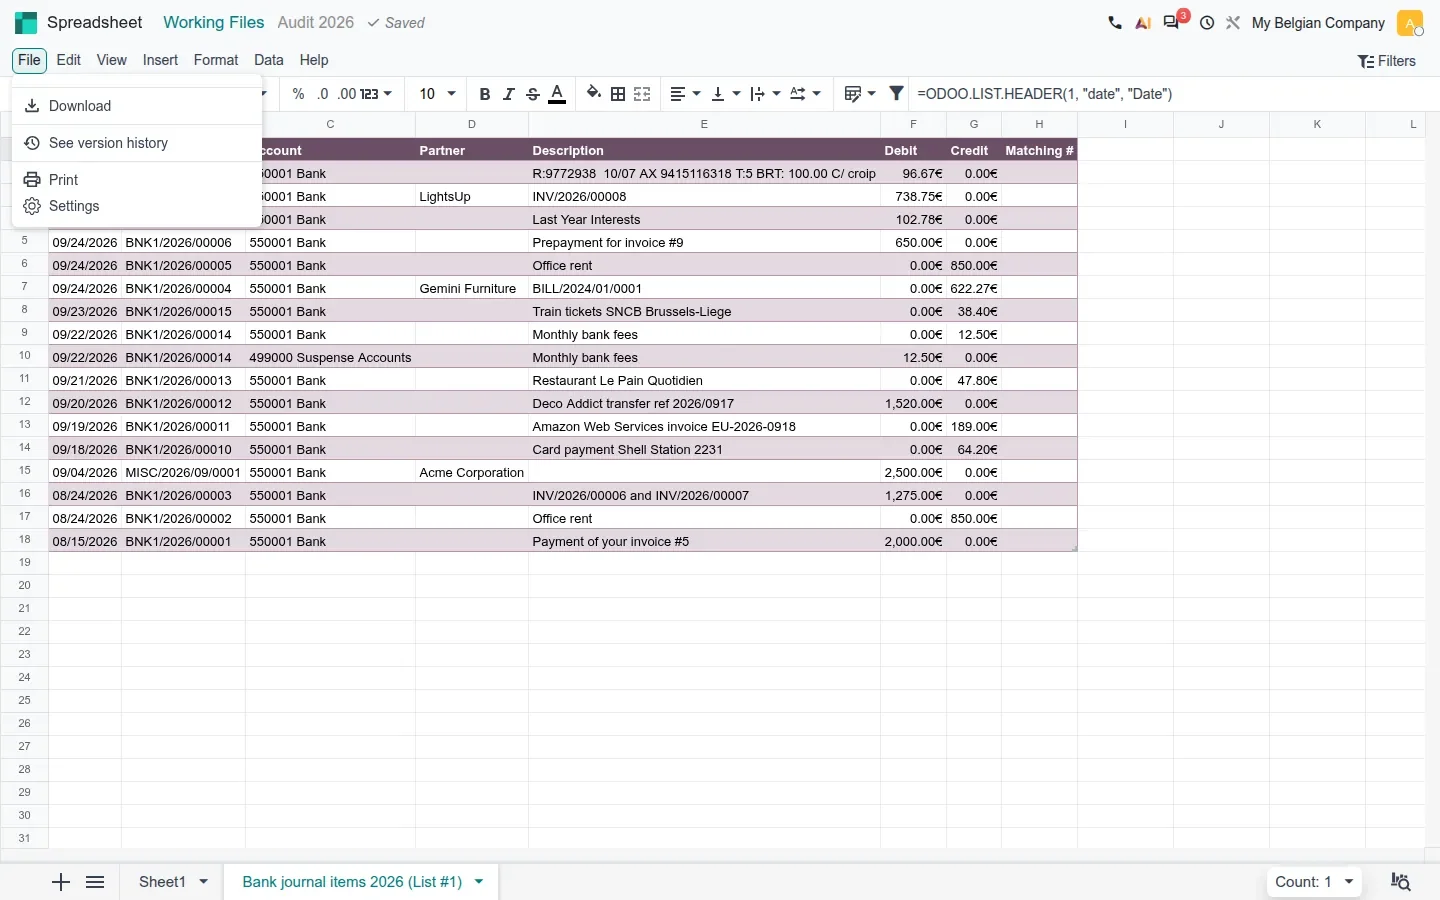Open Sheet1 tab dropdown arrow
This screenshot has height=900, width=1440.
(204, 882)
